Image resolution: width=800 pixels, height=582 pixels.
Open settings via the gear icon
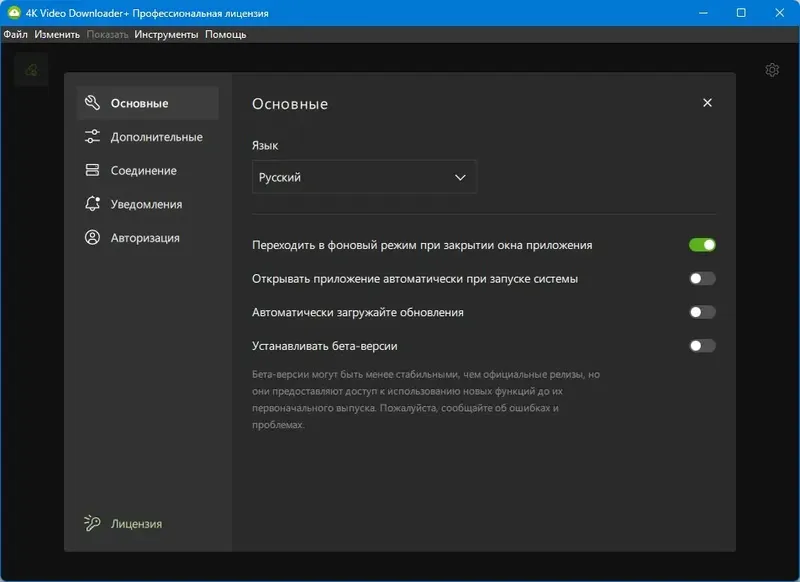[773, 70]
